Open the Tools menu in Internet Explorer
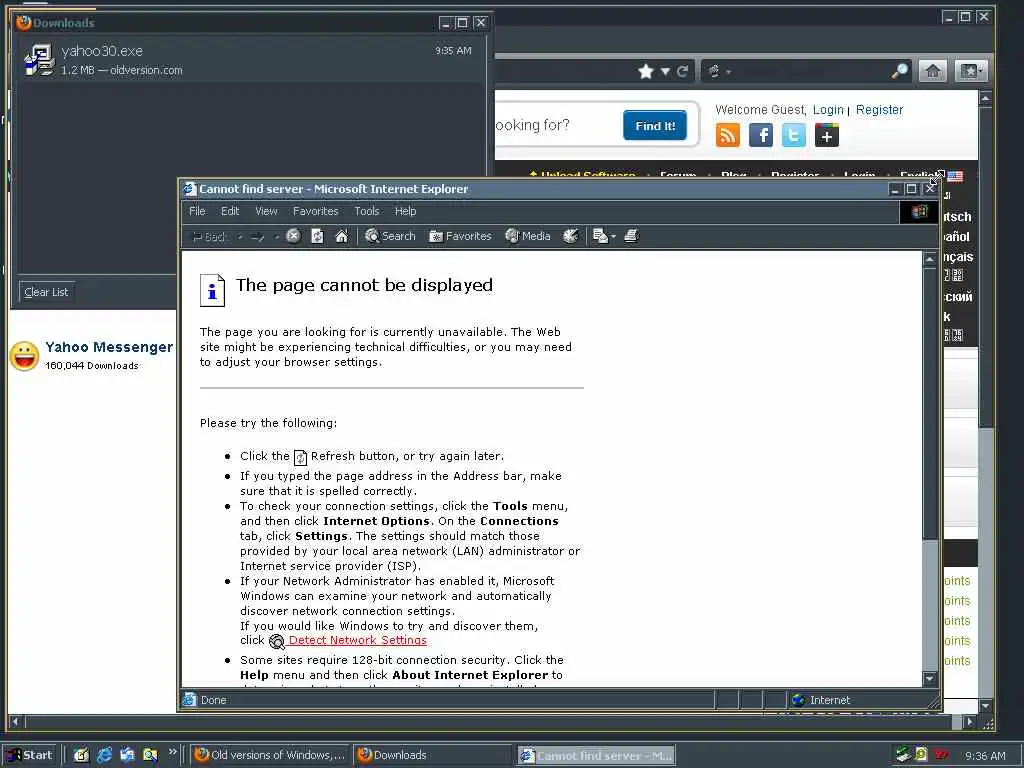Image resolution: width=1024 pixels, height=768 pixels. tap(366, 211)
